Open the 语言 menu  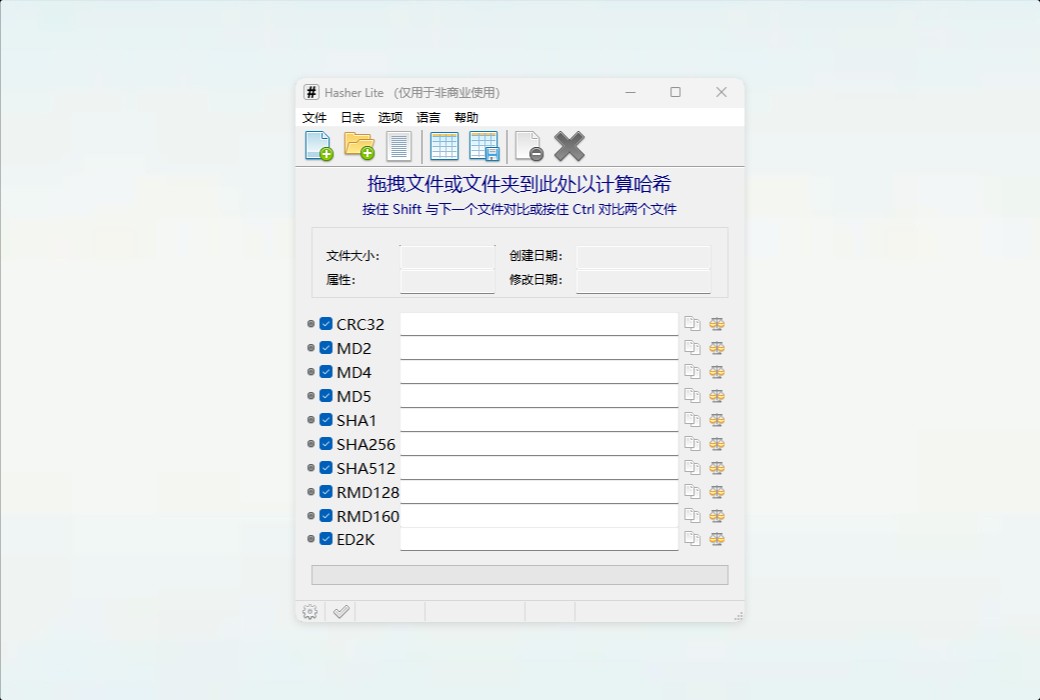[428, 117]
